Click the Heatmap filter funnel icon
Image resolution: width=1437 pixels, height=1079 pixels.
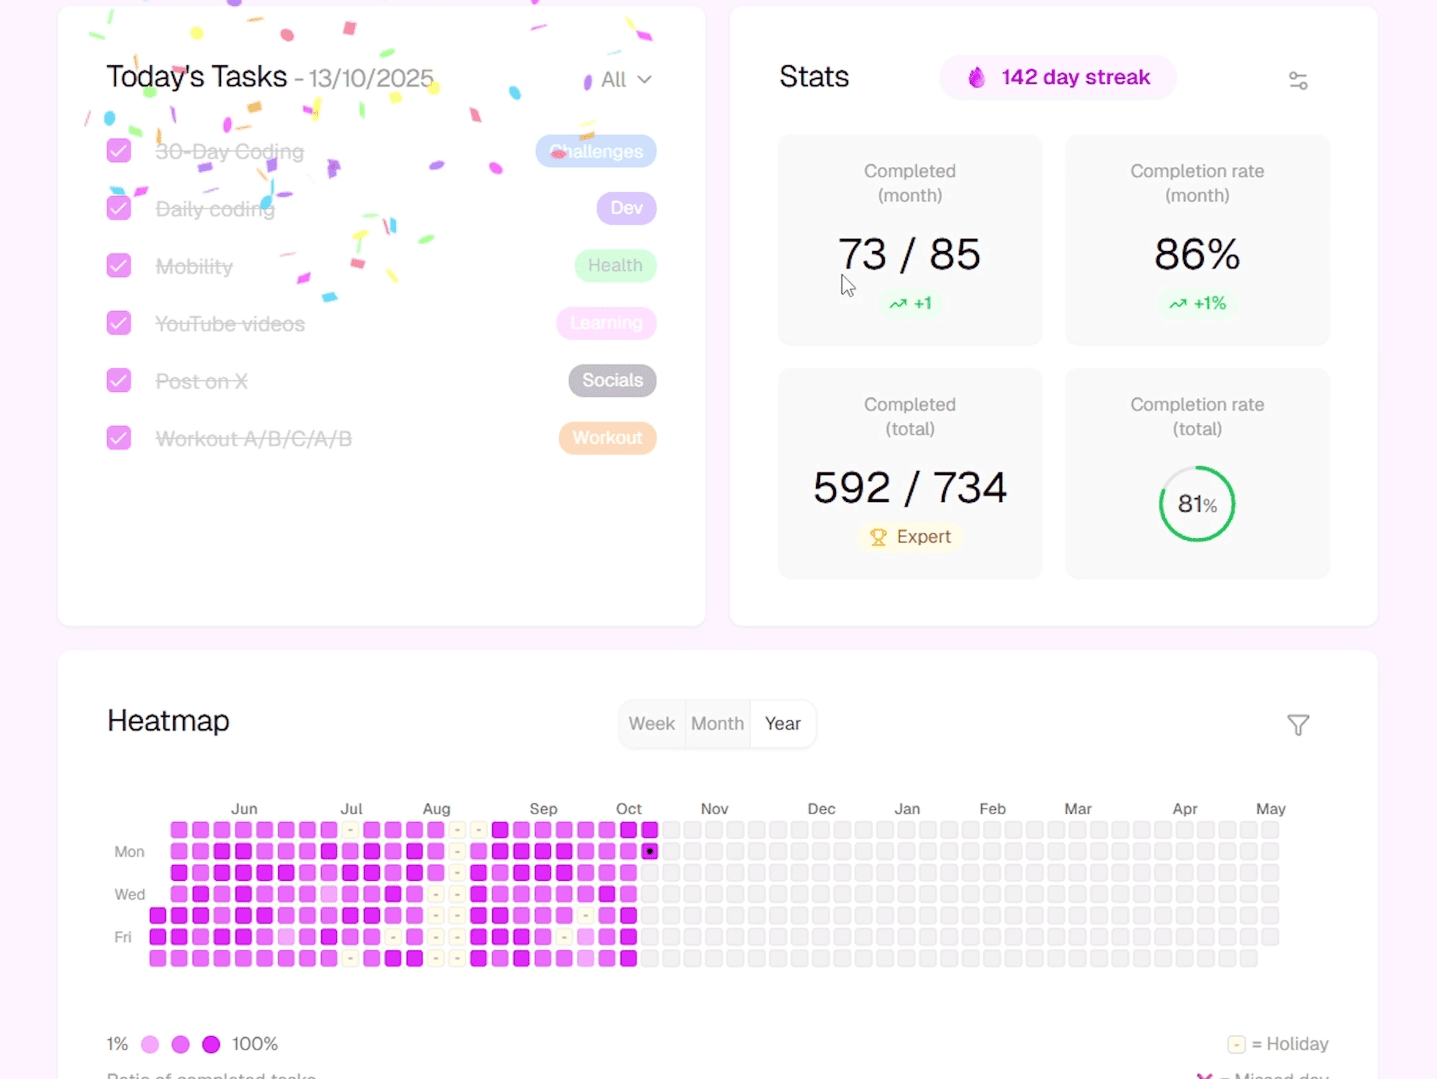point(1298,725)
